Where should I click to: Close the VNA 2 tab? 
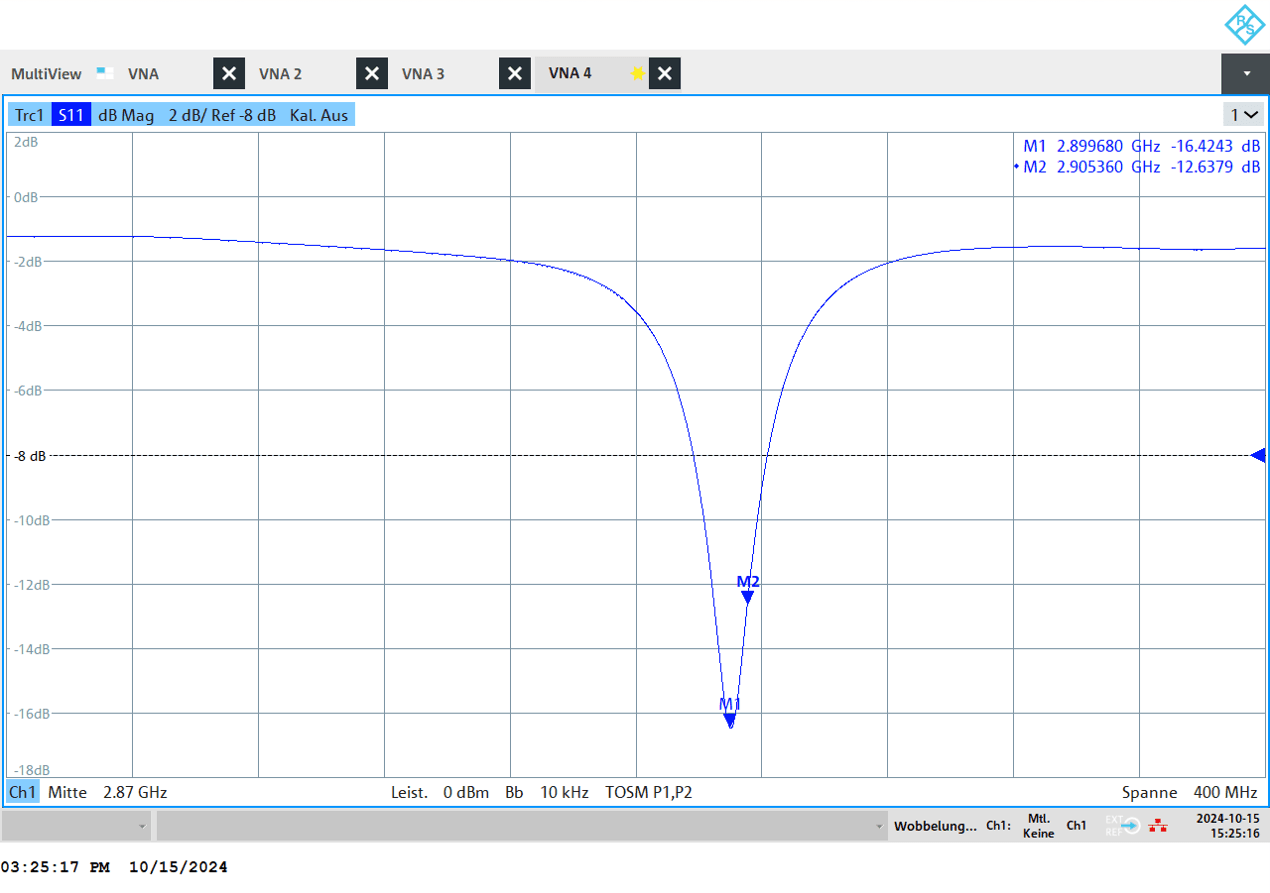pyautogui.click(x=372, y=74)
